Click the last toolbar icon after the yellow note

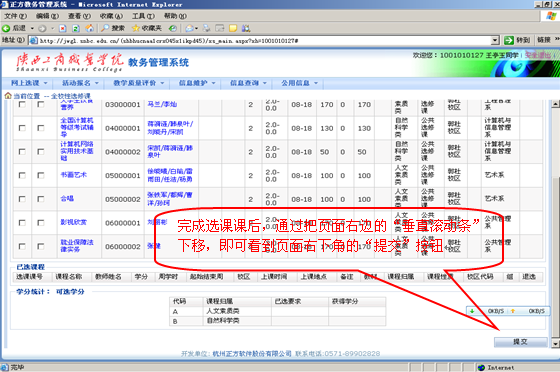(246, 28)
